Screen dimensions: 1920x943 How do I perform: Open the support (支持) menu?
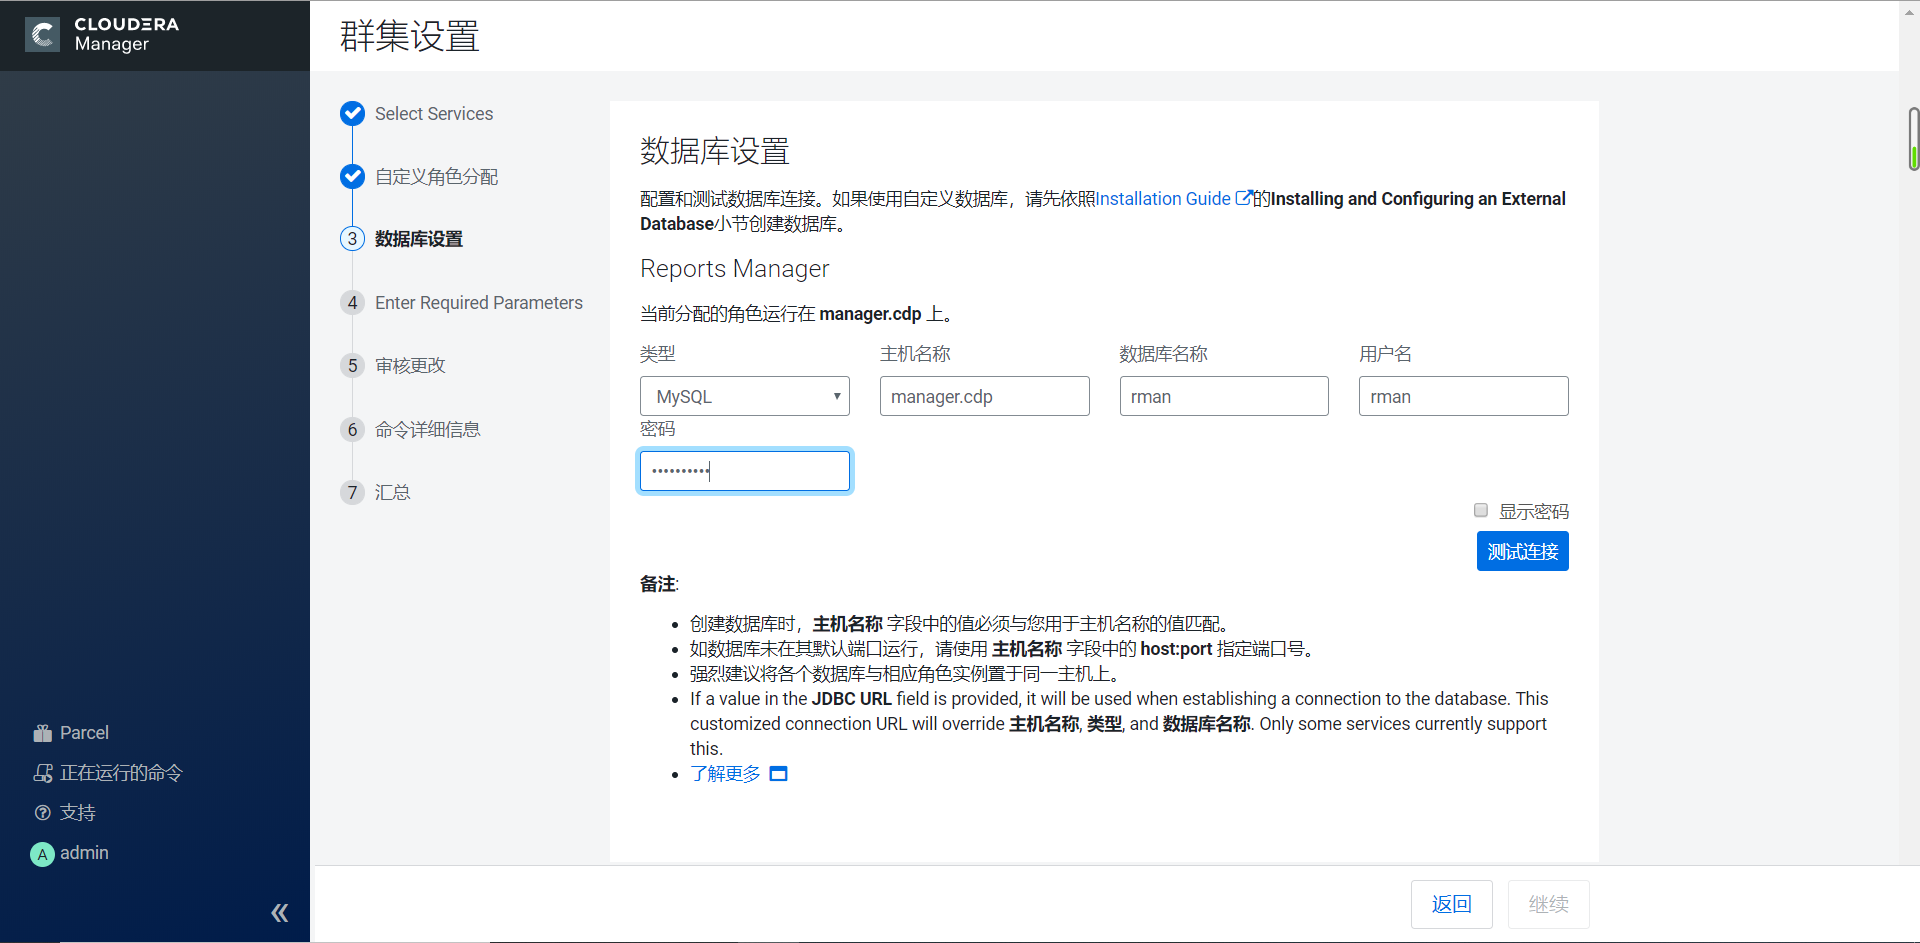[65, 813]
